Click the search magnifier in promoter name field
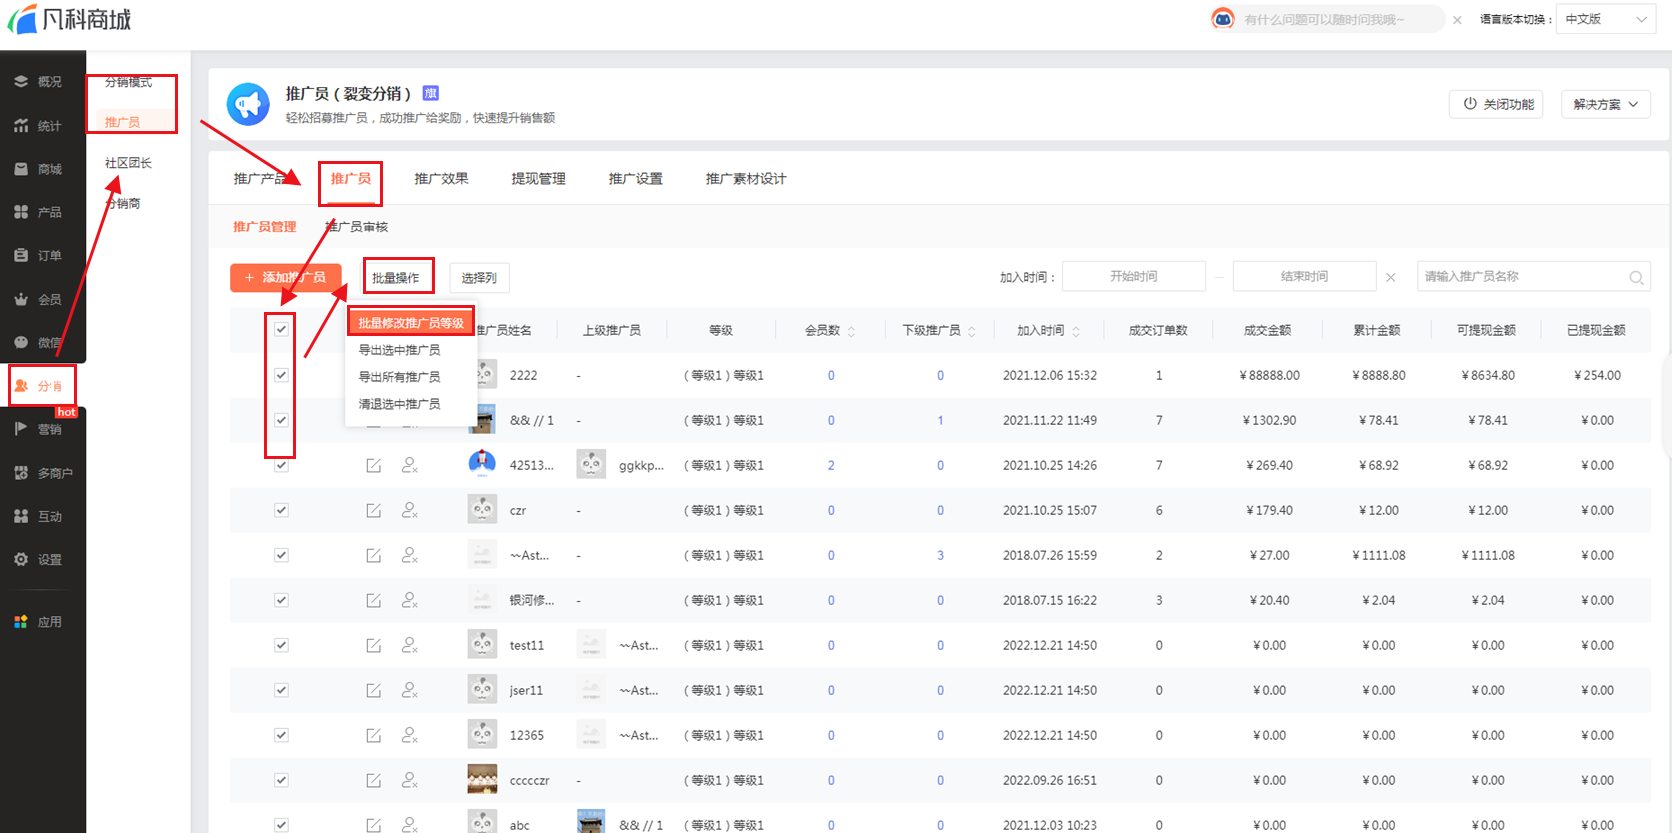The image size is (1672, 833). point(1636,278)
